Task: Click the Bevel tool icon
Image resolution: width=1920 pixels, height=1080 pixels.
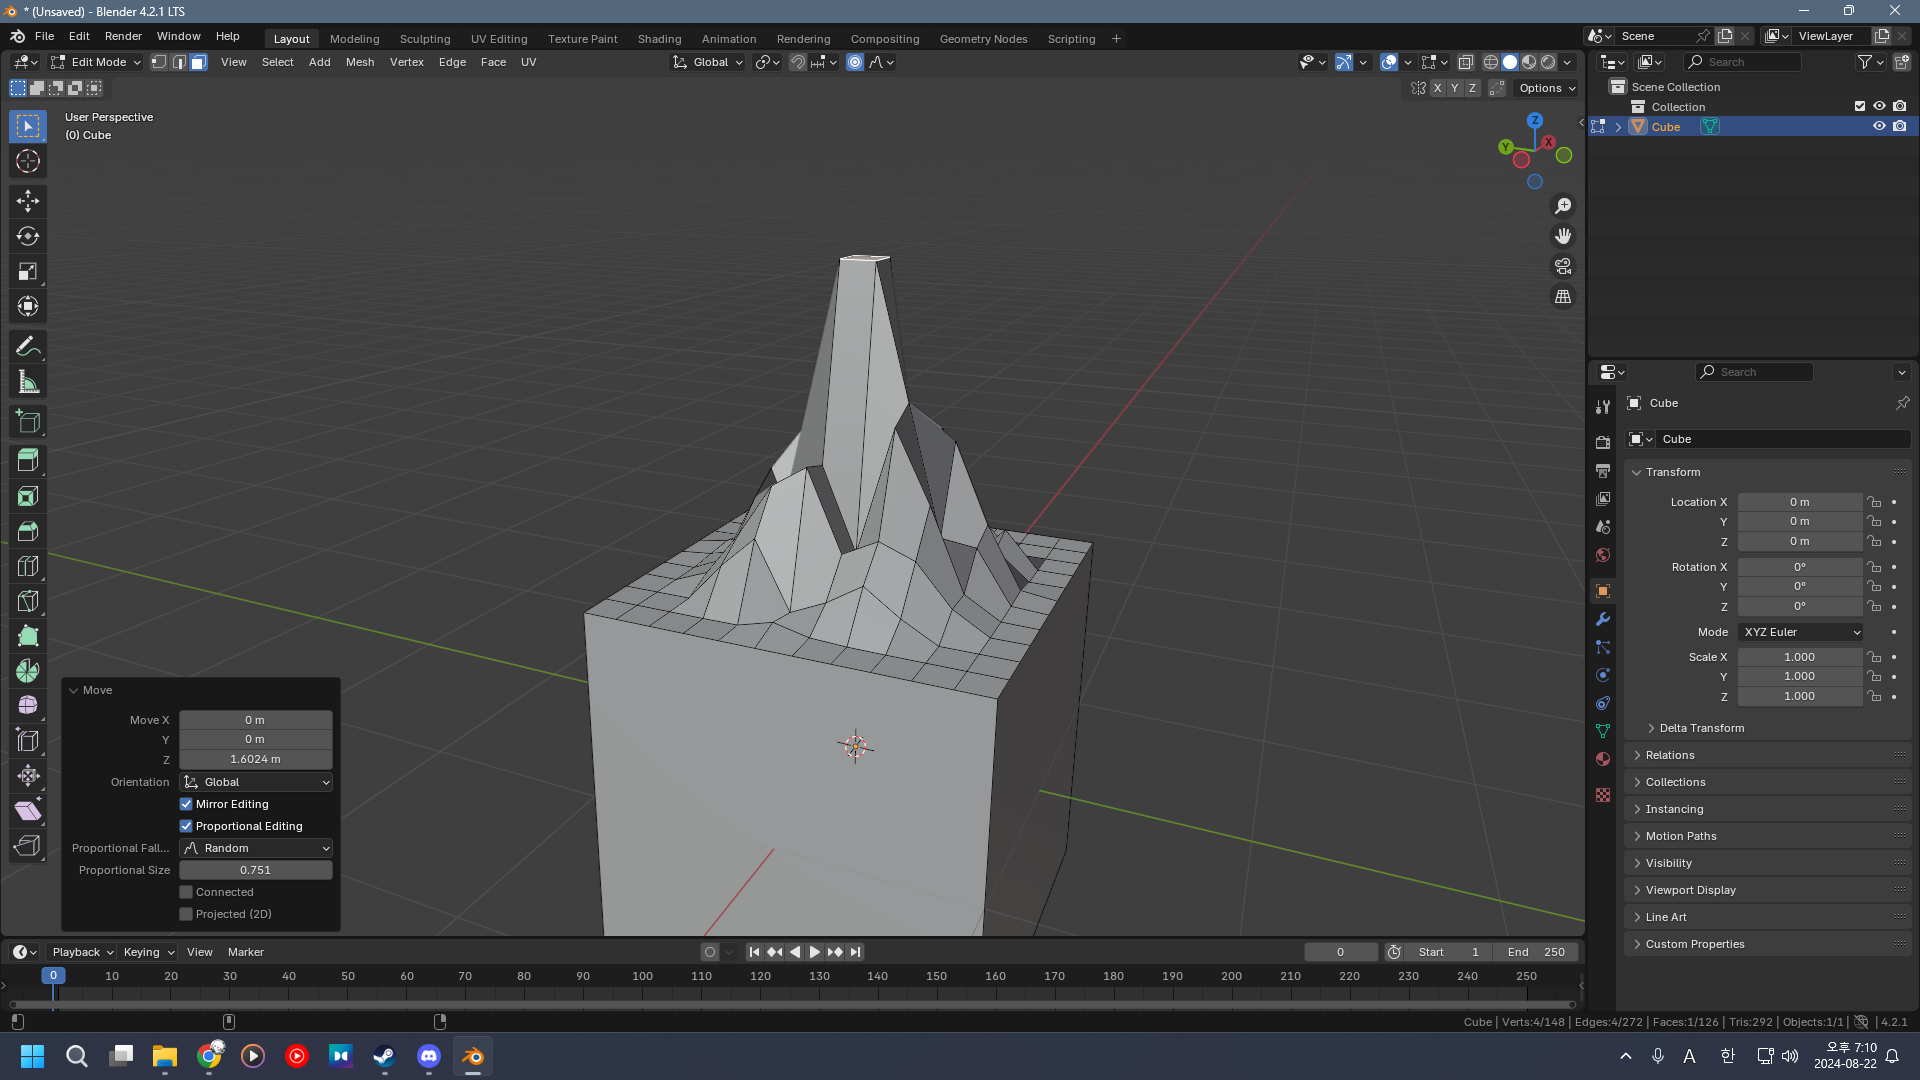Action: pos(28,531)
